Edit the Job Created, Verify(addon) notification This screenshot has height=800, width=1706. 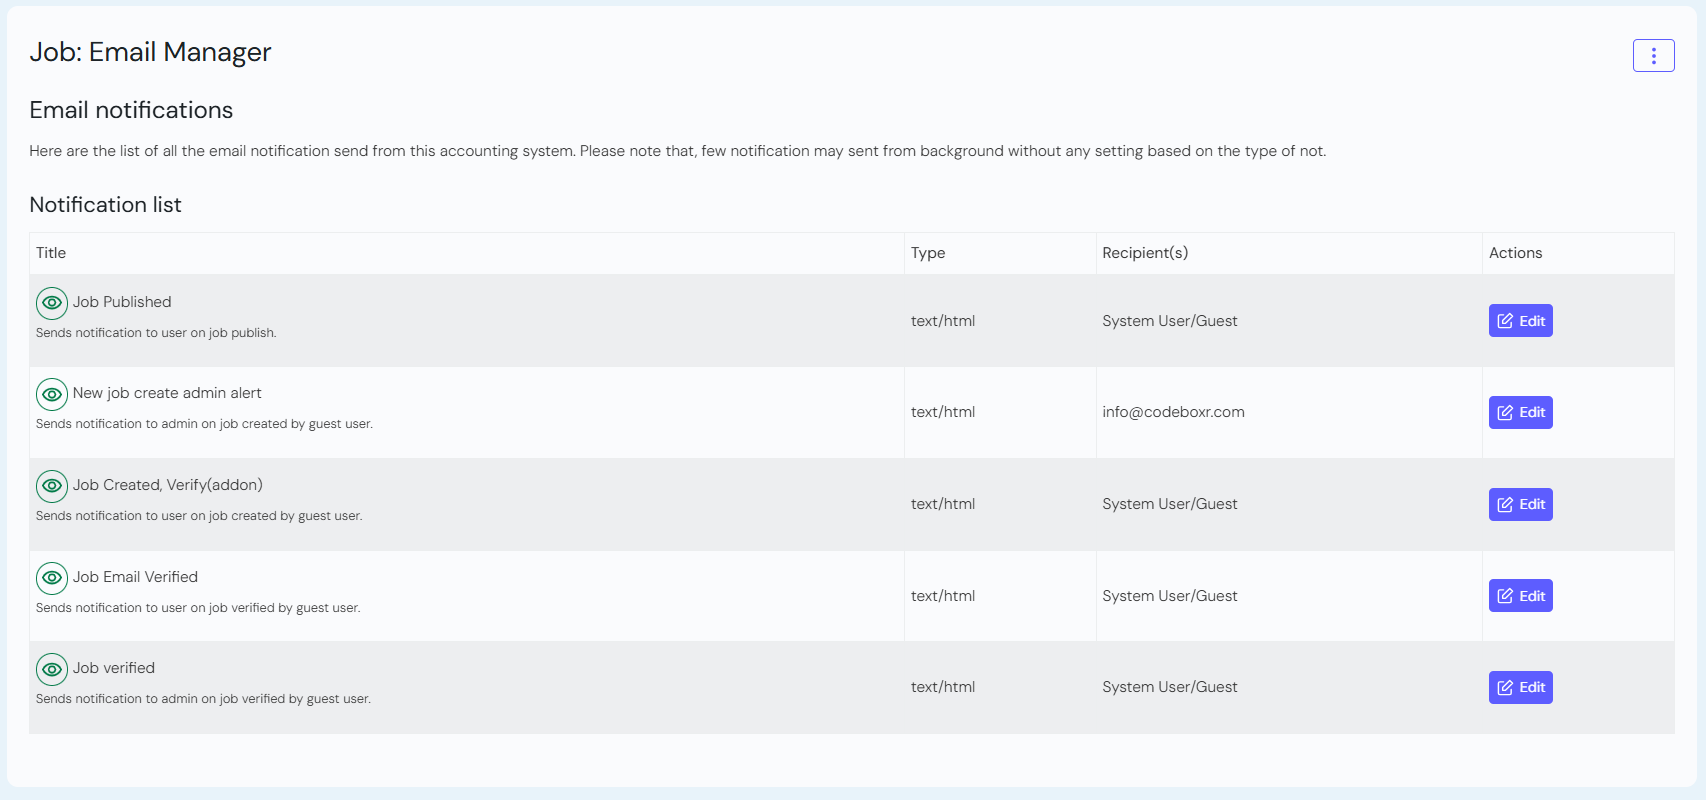(1520, 504)
